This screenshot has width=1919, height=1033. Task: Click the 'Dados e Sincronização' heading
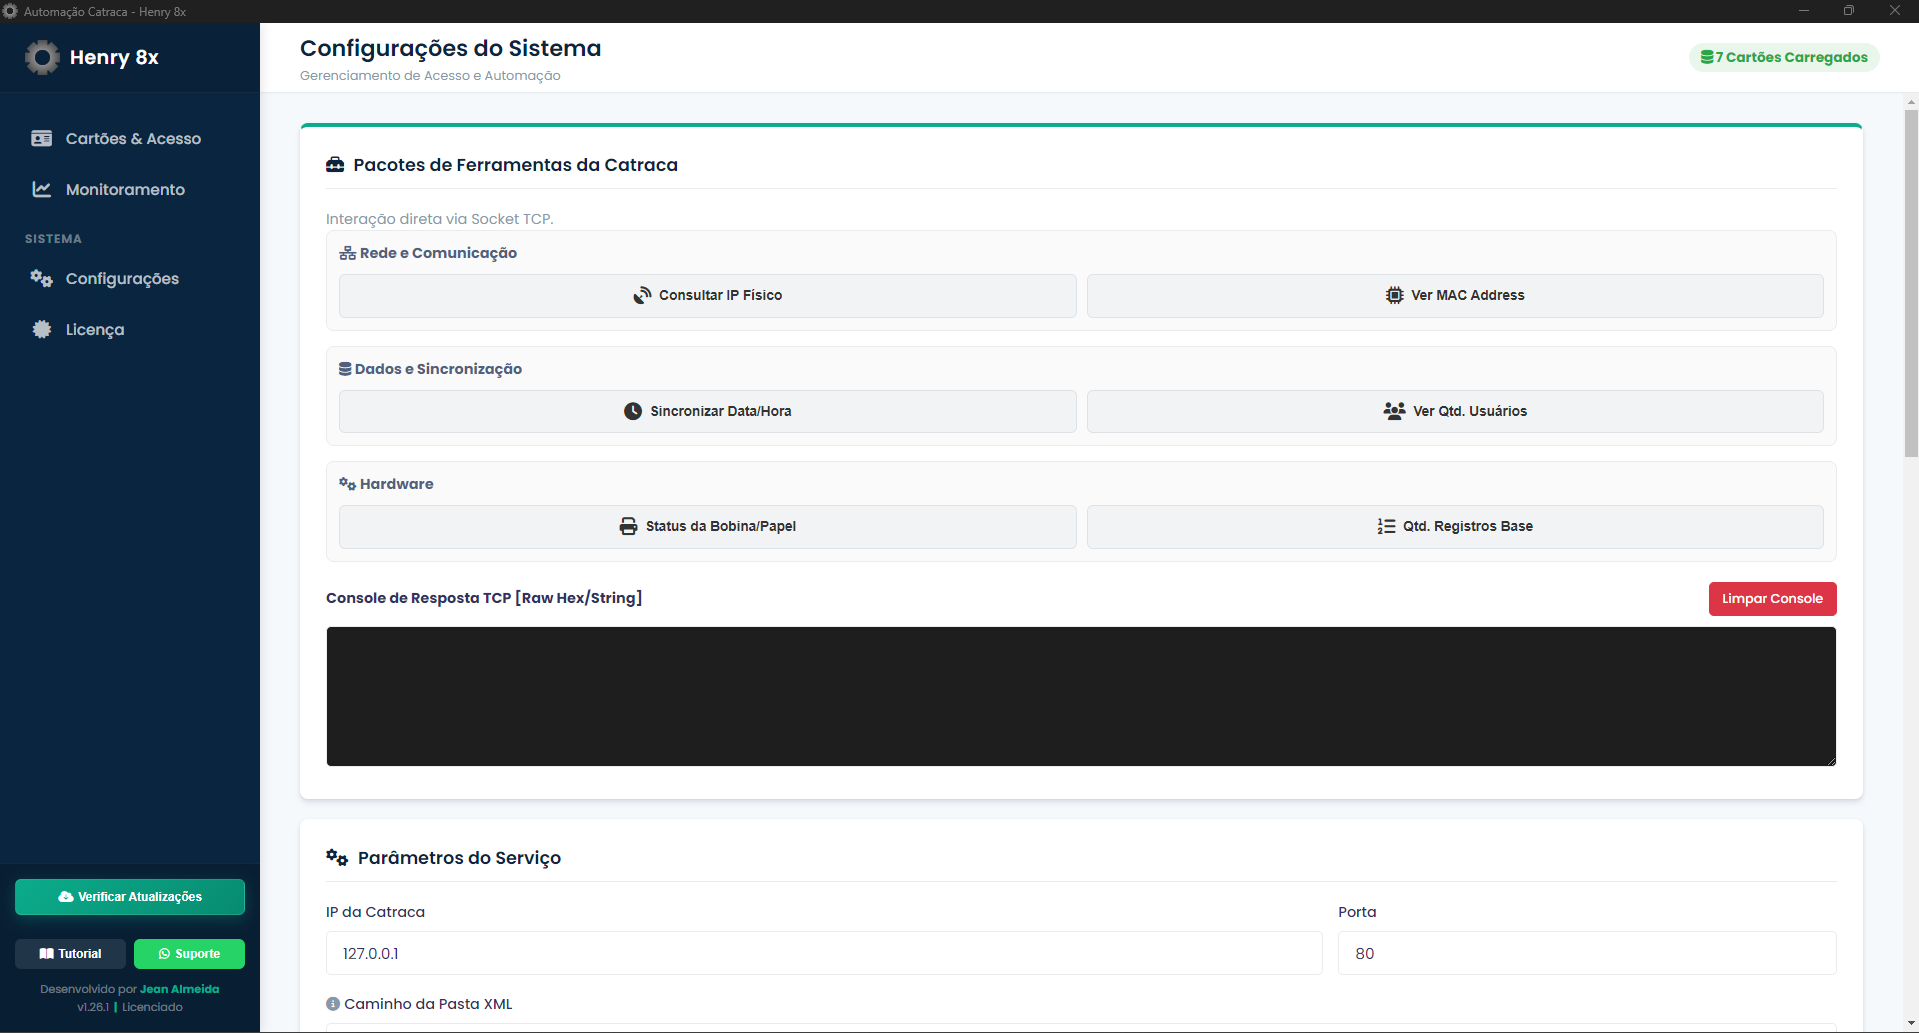[438, 369]
